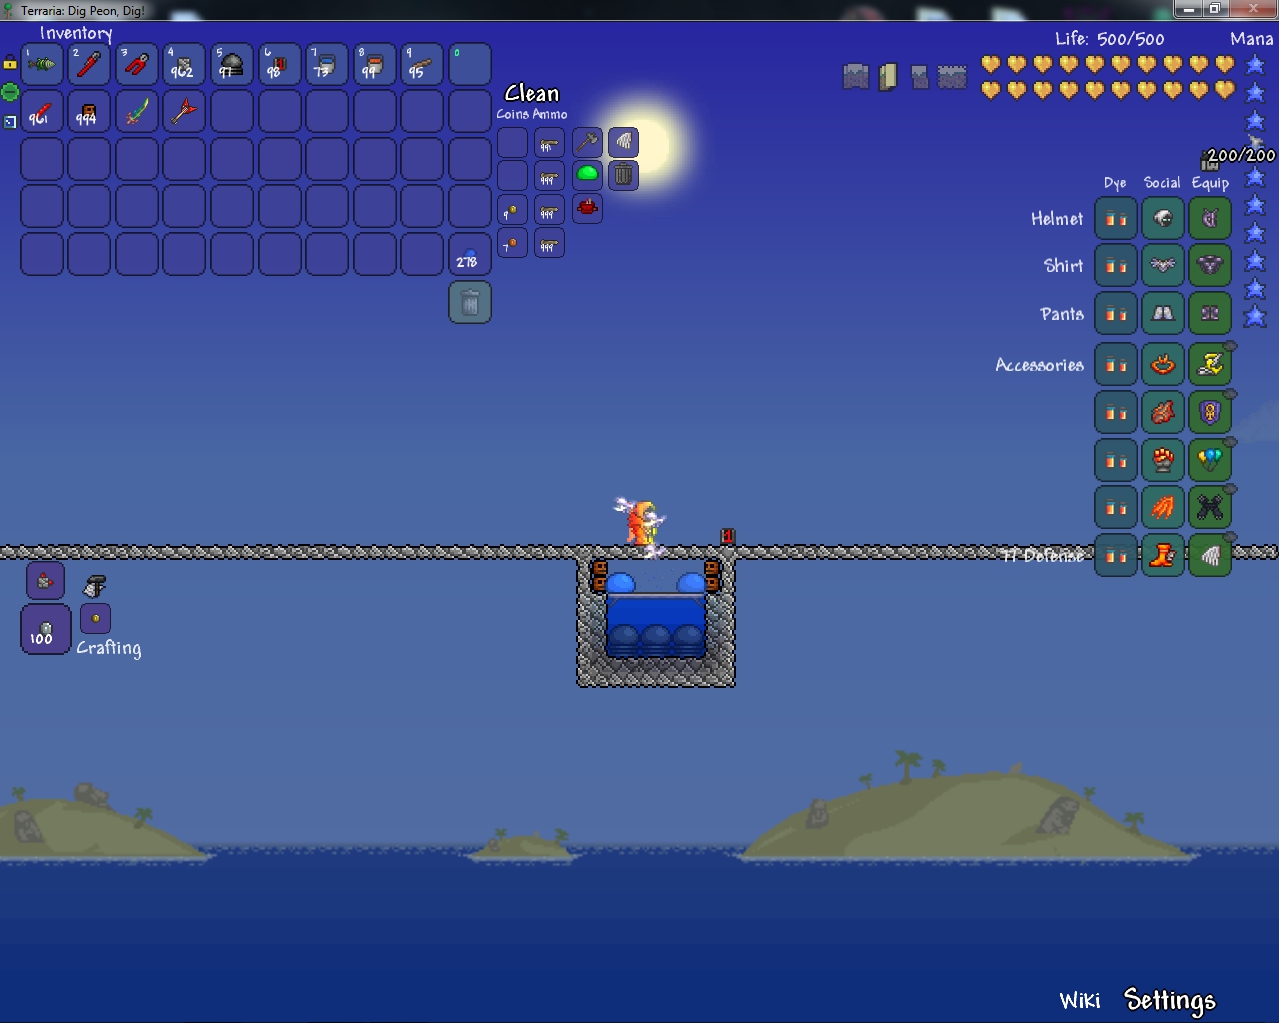Click the Pants dye slot
This screenshot has height=1023, width=1279.
(1116, 313)
